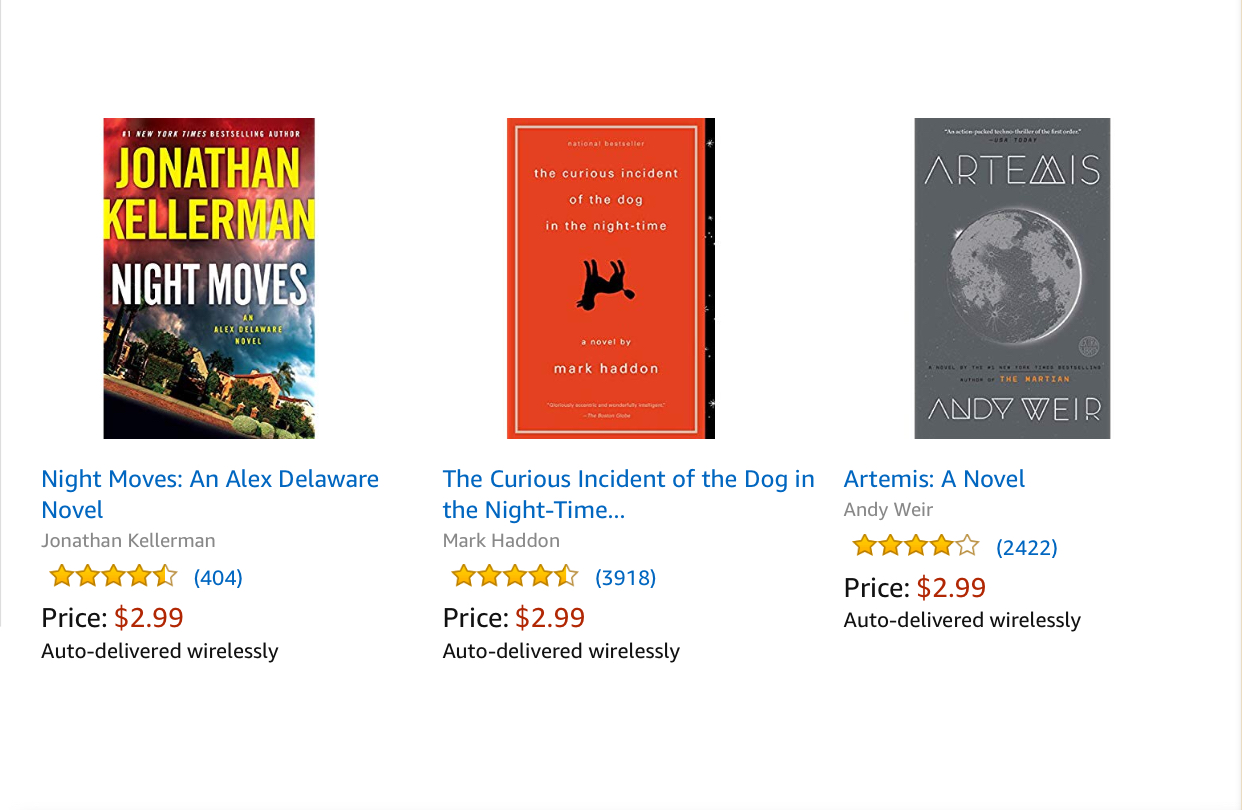Click the $2.99 price for Night Moves
Image resolution: width=1242 pixels, height=810 pixels.
click(x=149, y=617)
